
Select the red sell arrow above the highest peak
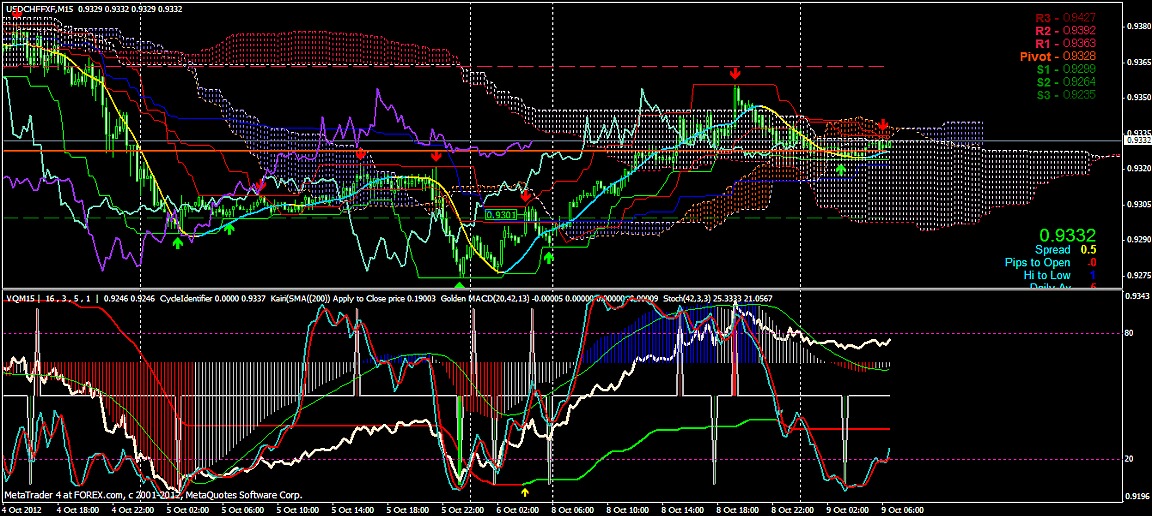[x=735, y=74]
